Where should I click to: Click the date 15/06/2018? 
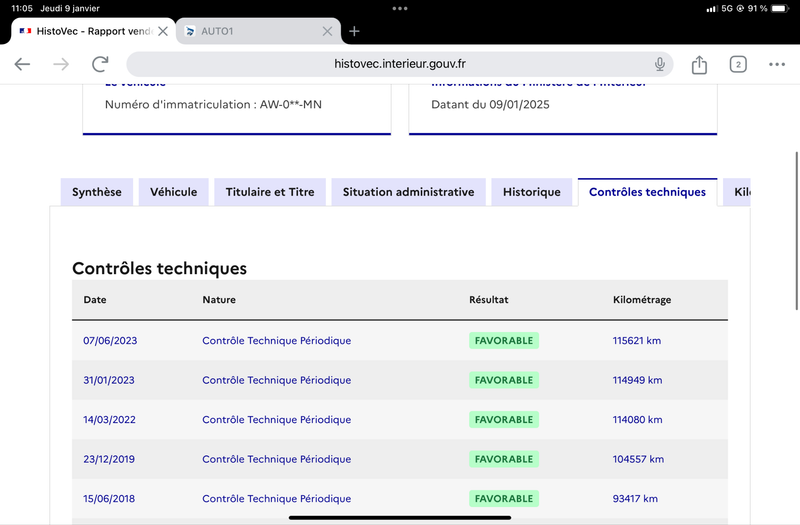coord(109,498)
